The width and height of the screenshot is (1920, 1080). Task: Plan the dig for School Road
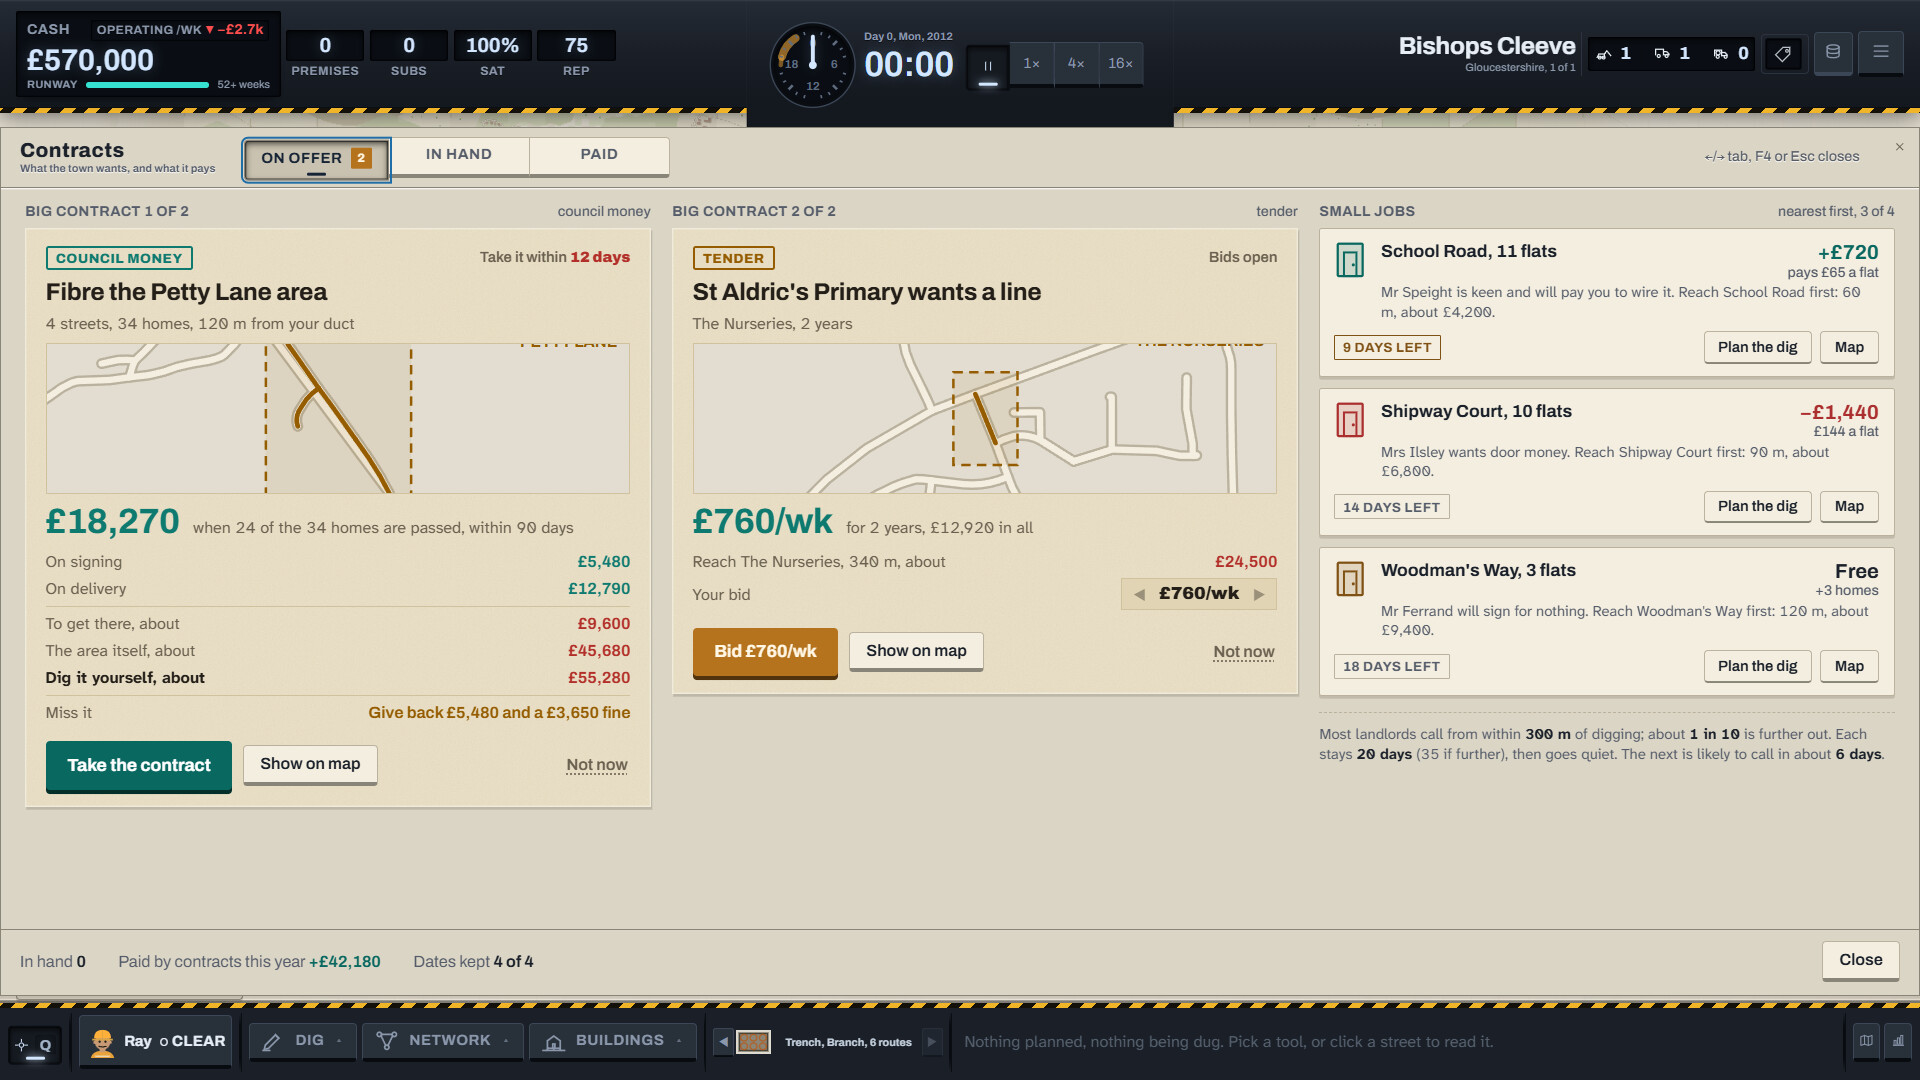pyautogui.click(x=1757, y=348)
